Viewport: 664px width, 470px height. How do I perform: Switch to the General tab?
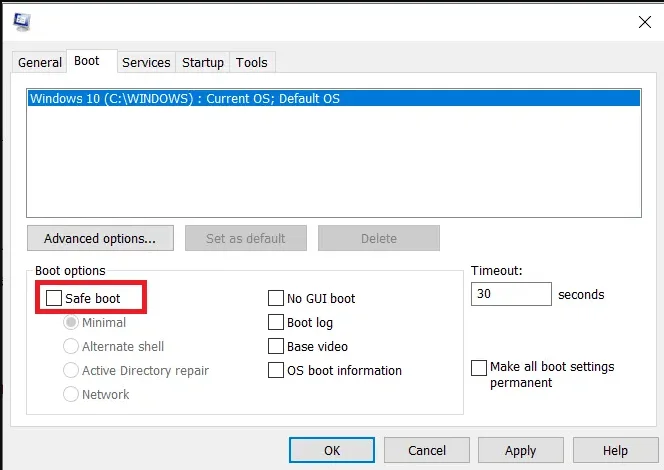coord(40,63)
